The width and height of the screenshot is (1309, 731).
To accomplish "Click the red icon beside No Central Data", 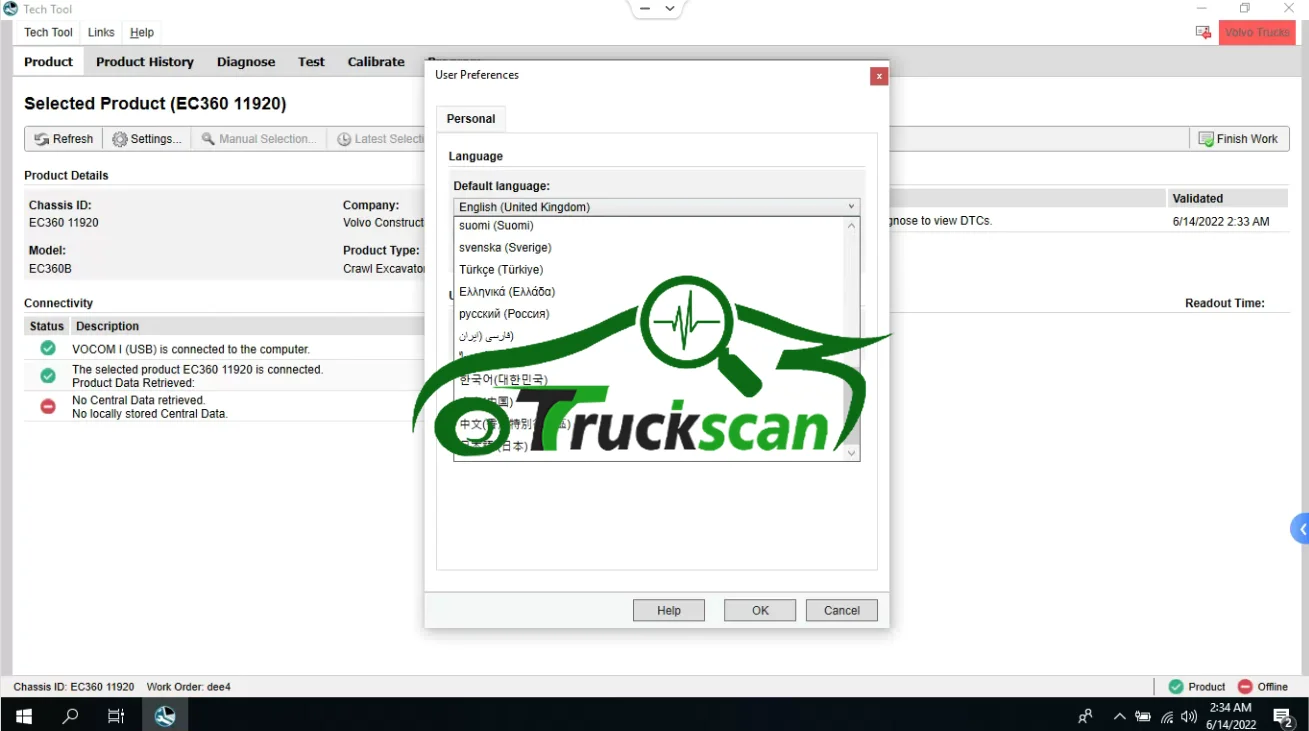I will coord(47,406).
